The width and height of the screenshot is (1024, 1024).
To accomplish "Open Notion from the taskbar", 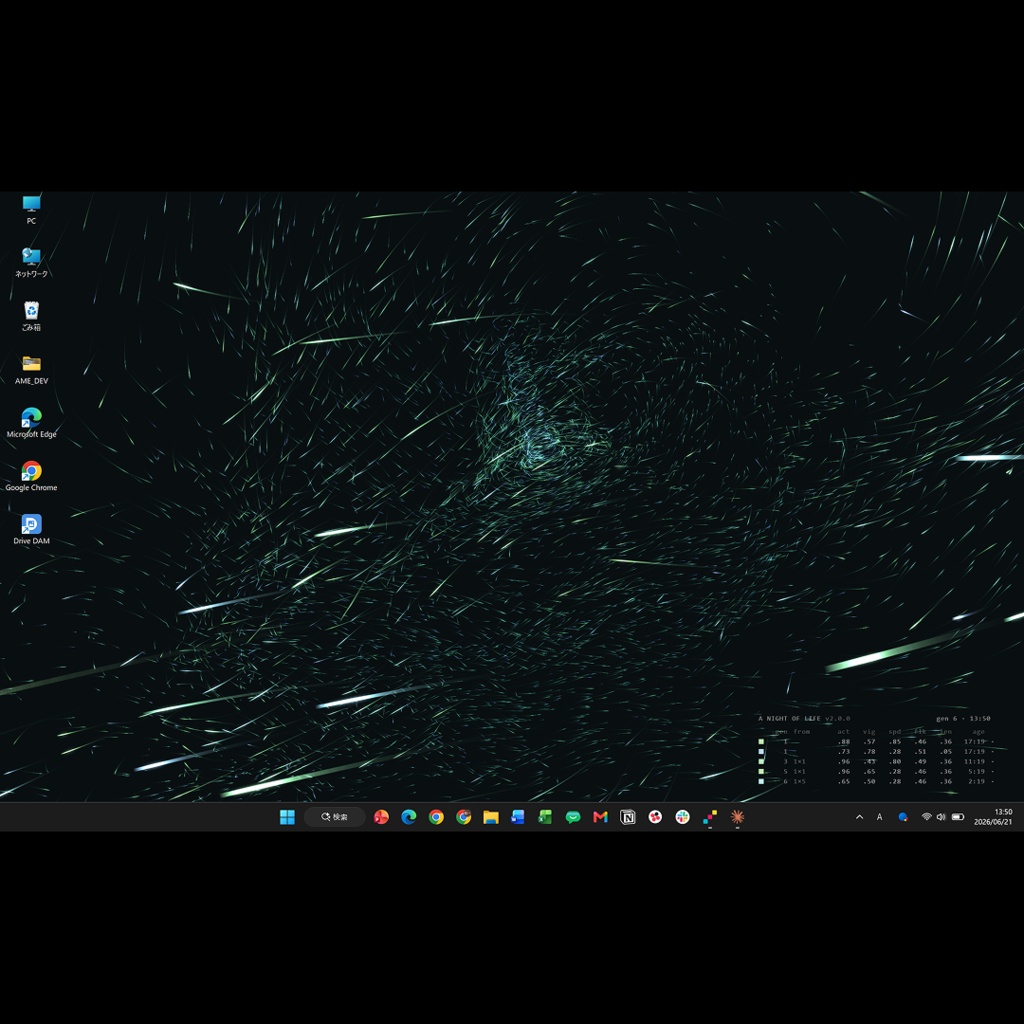I will pyautogui.click(x=628, y=817).
